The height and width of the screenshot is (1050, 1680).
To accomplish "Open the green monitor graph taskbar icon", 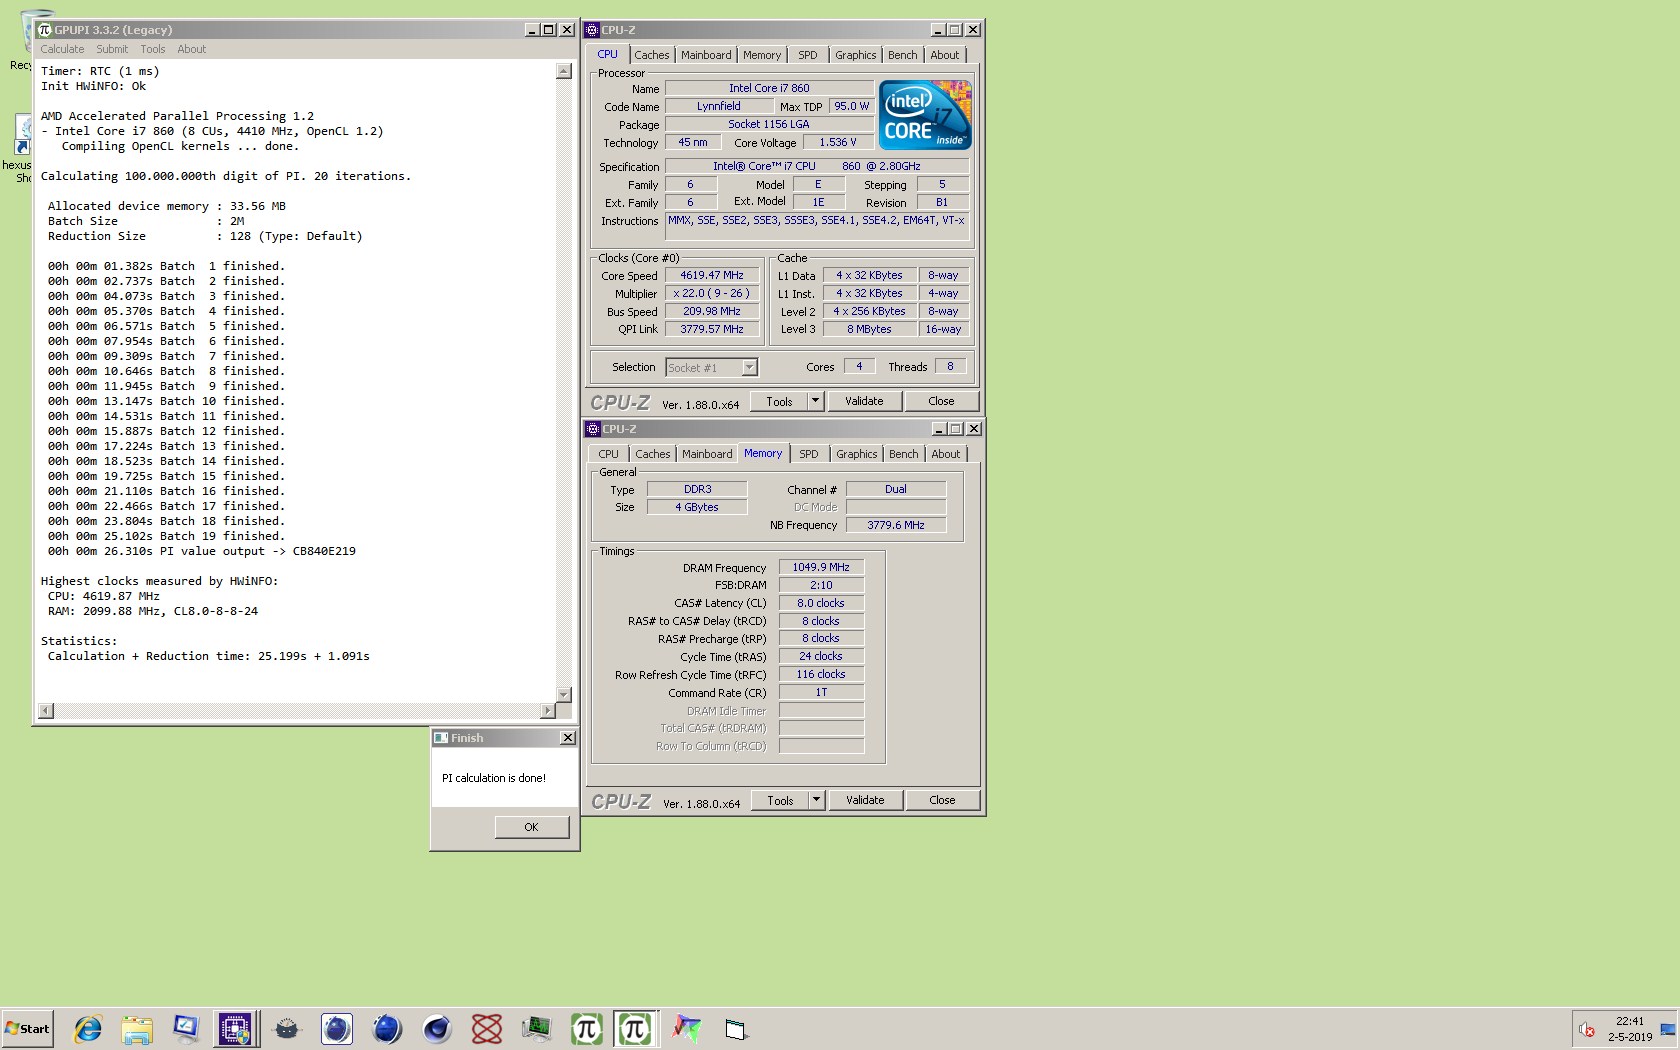I will 537,1028.
